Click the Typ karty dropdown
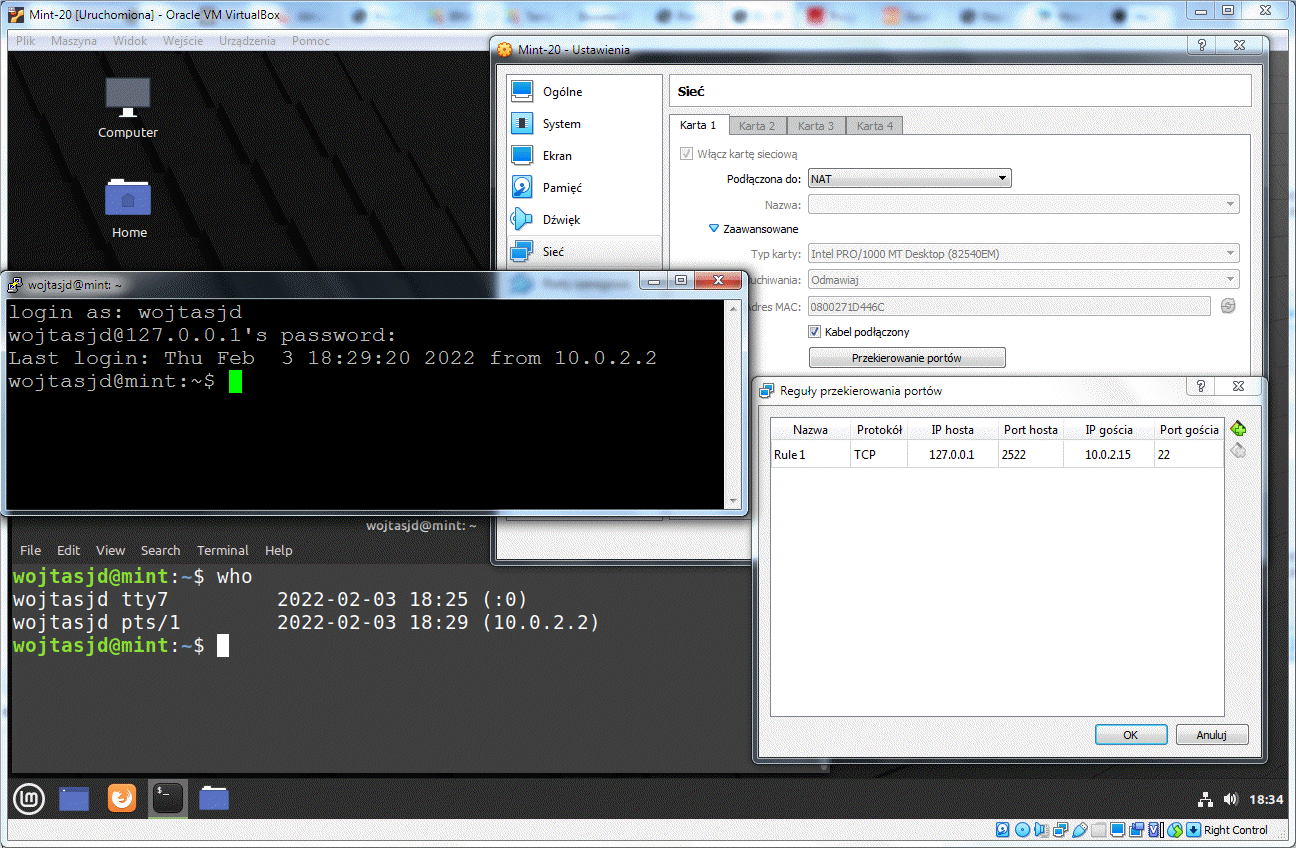Viewport: 1296px width, 848px height. pyautogui.click(x=1024, y=254)
